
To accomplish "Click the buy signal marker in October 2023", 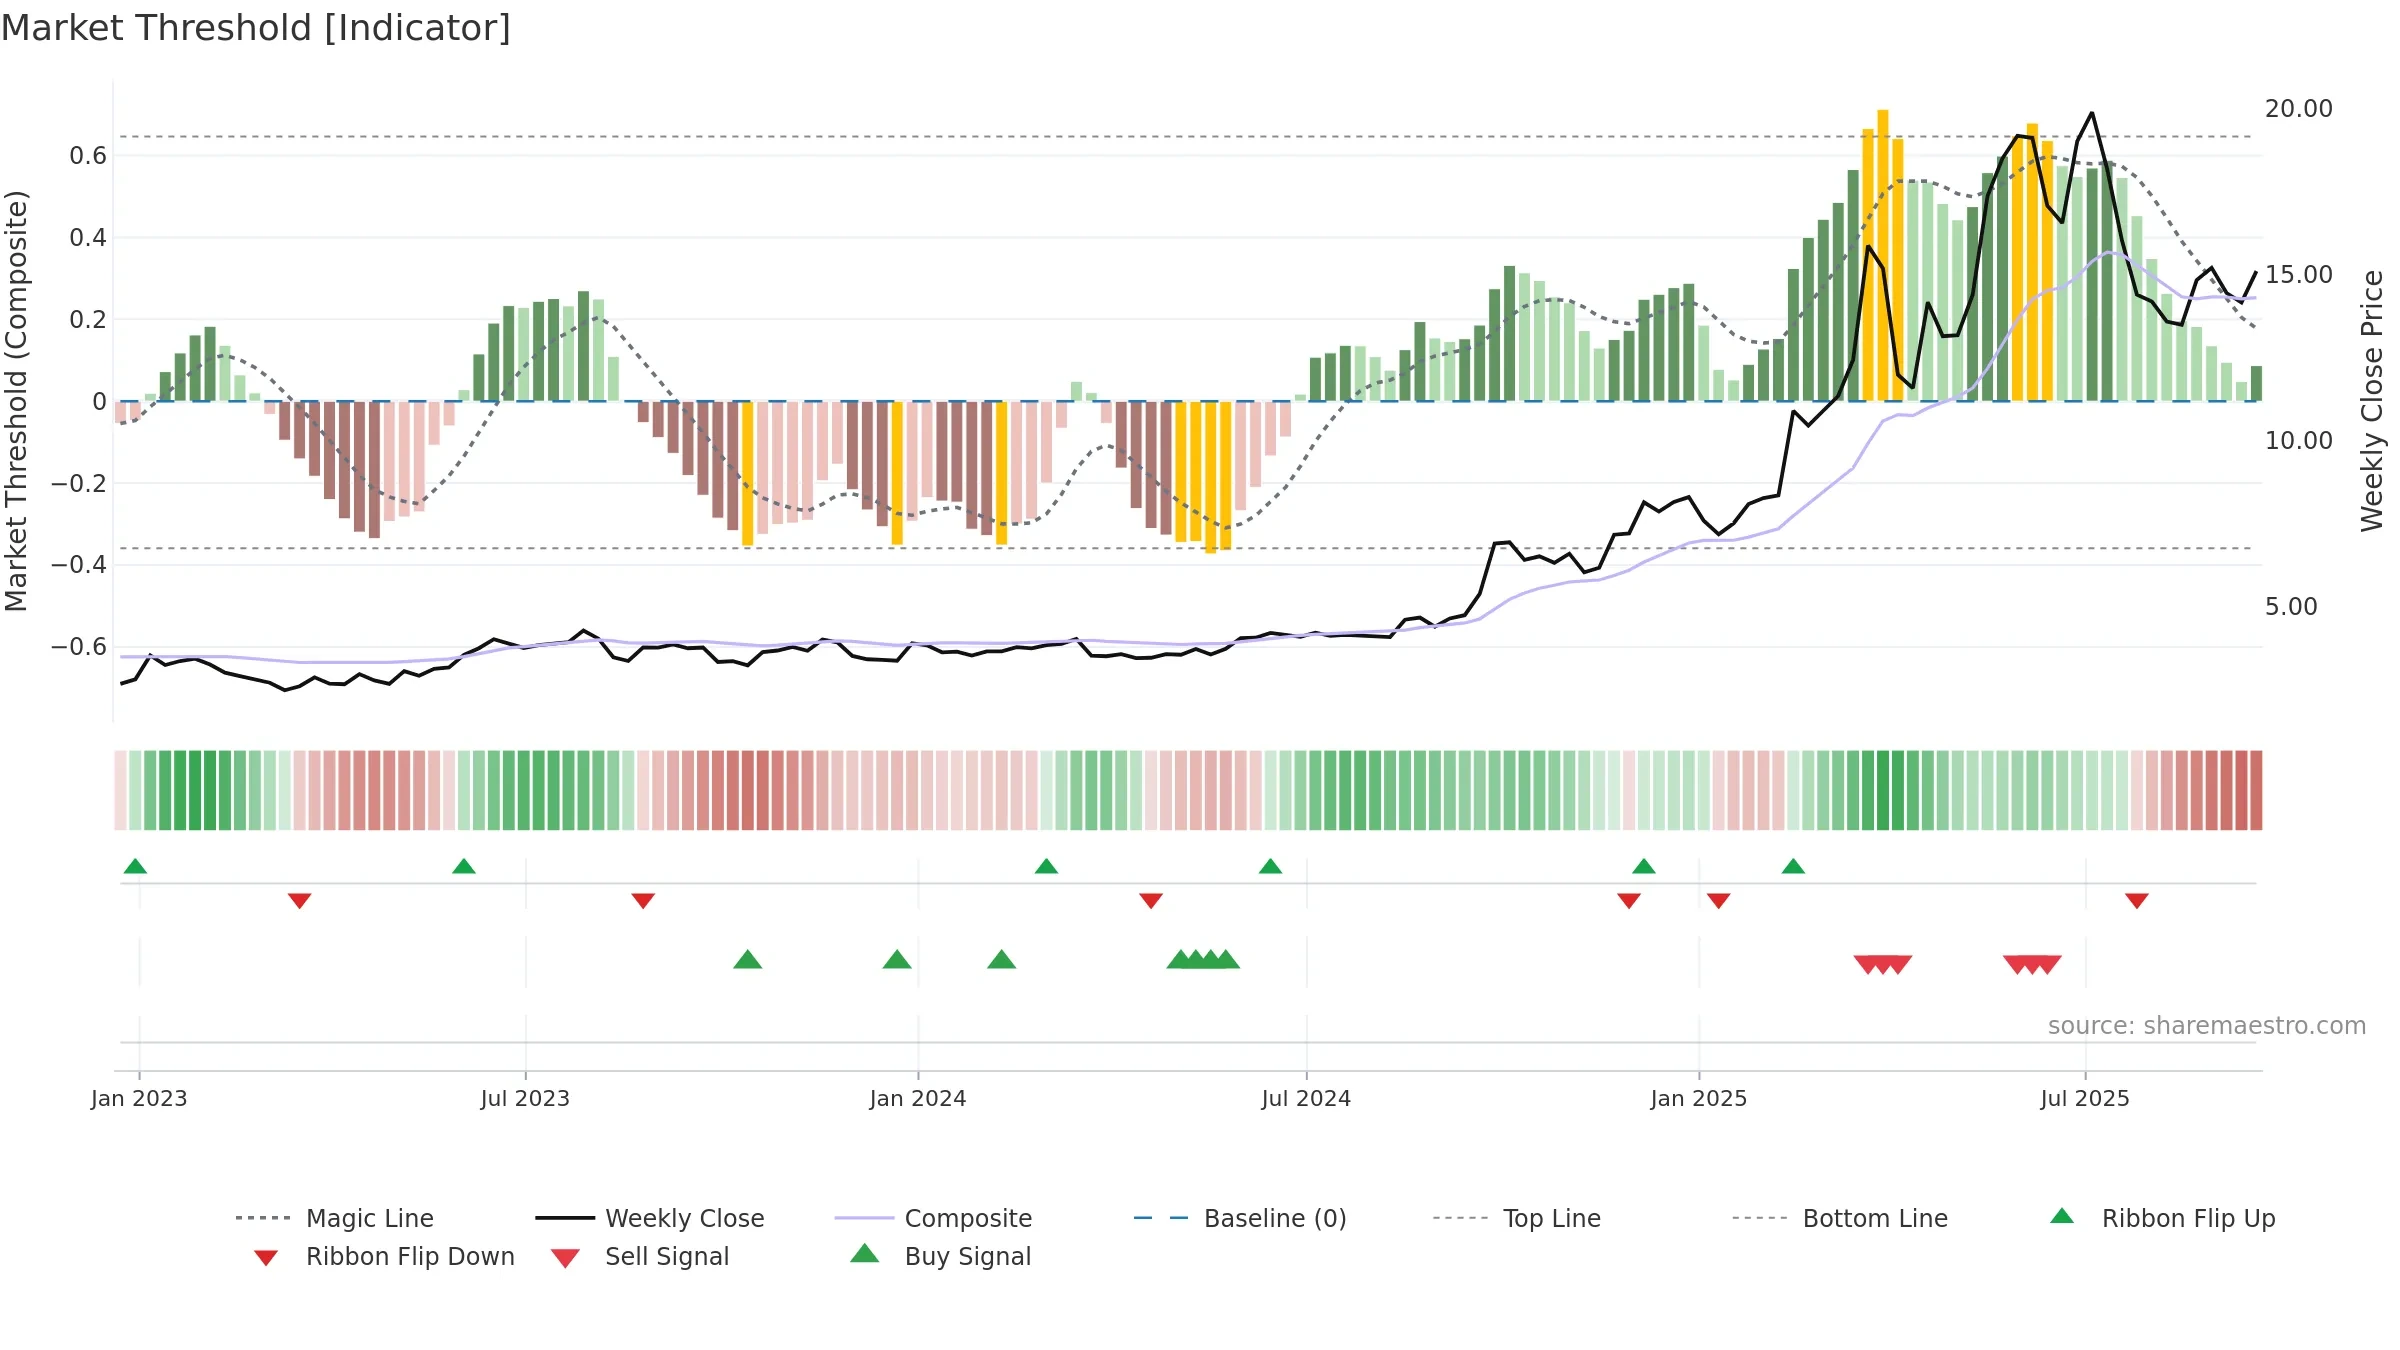I will [x=748, y=960].
